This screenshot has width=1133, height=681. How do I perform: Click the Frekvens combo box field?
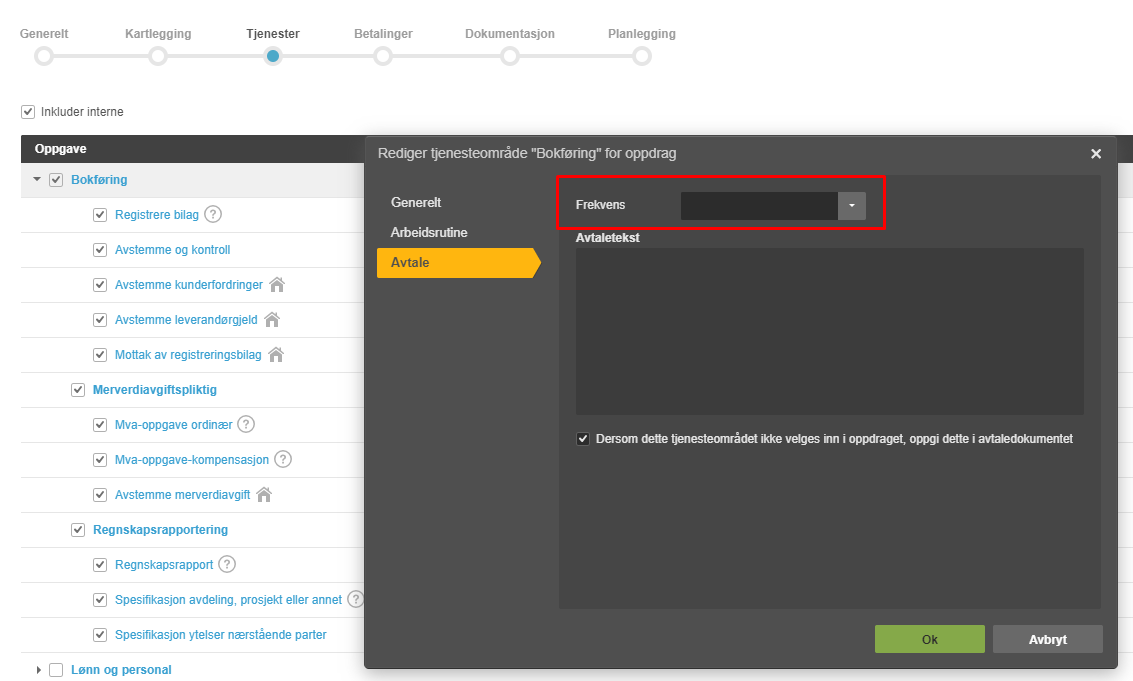pos(759,205)
